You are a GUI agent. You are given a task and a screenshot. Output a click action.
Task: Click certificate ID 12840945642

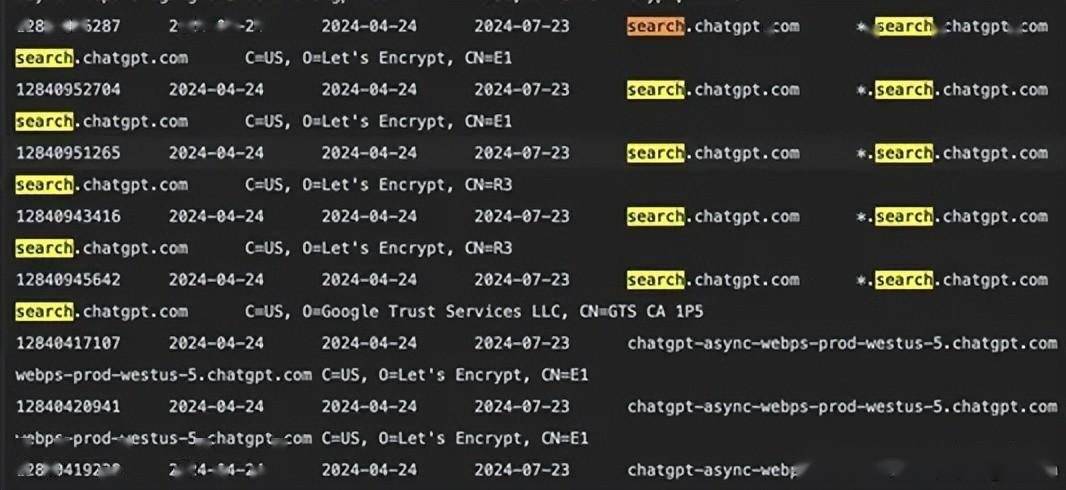coord(68,280)
